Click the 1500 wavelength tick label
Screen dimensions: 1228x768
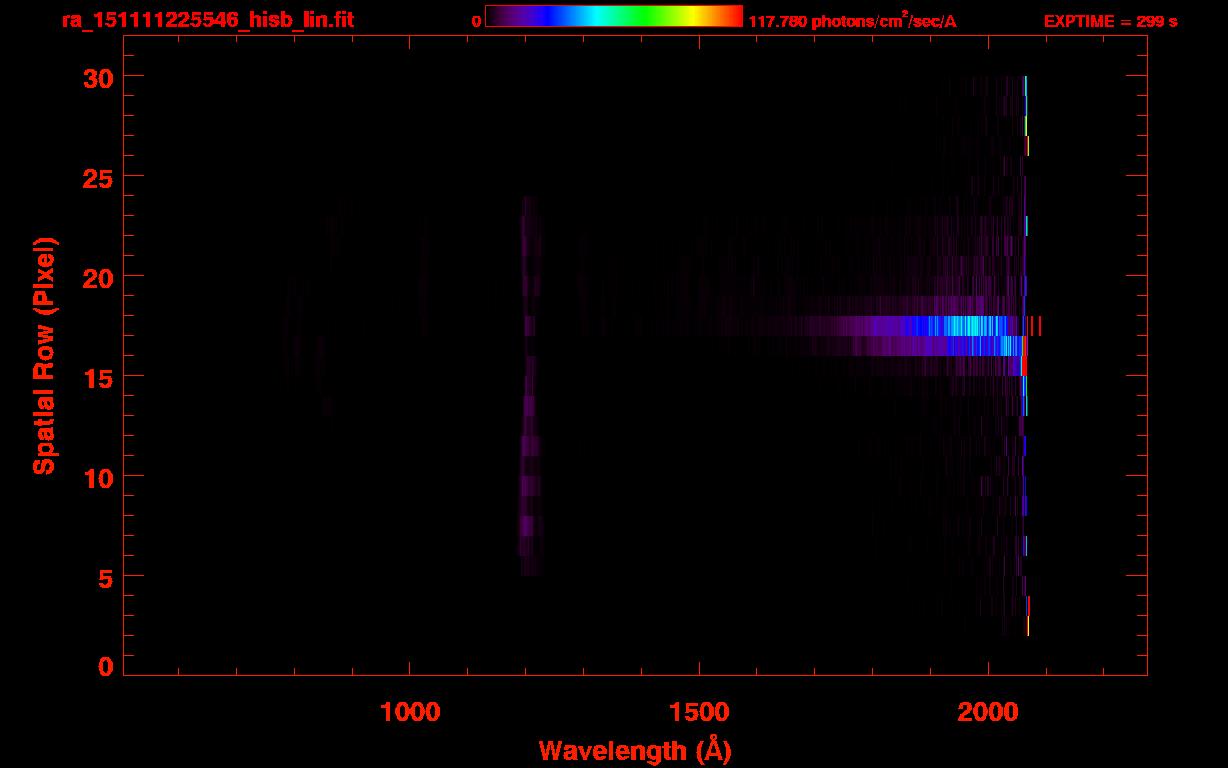pyautogui.click(x=698, y=711)
